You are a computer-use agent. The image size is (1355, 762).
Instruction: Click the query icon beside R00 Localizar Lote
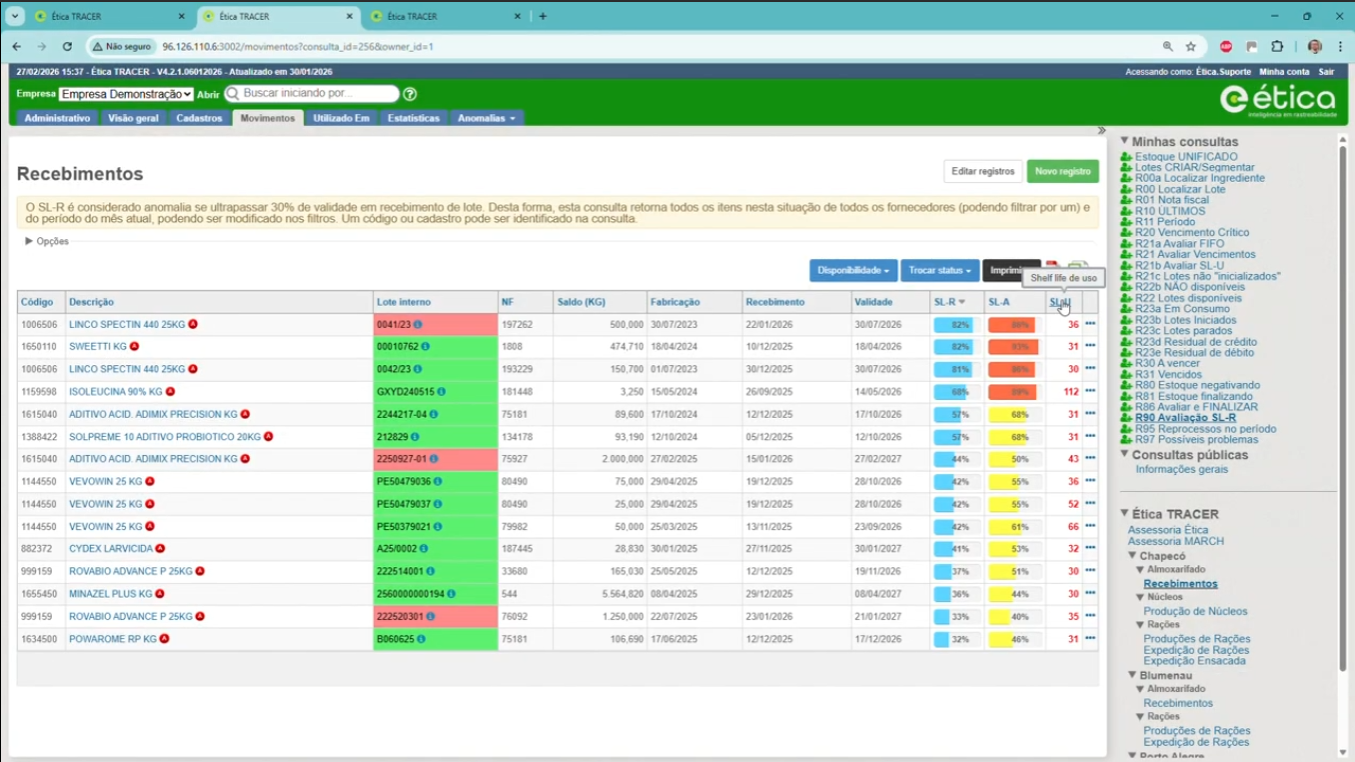point(1126,189)
